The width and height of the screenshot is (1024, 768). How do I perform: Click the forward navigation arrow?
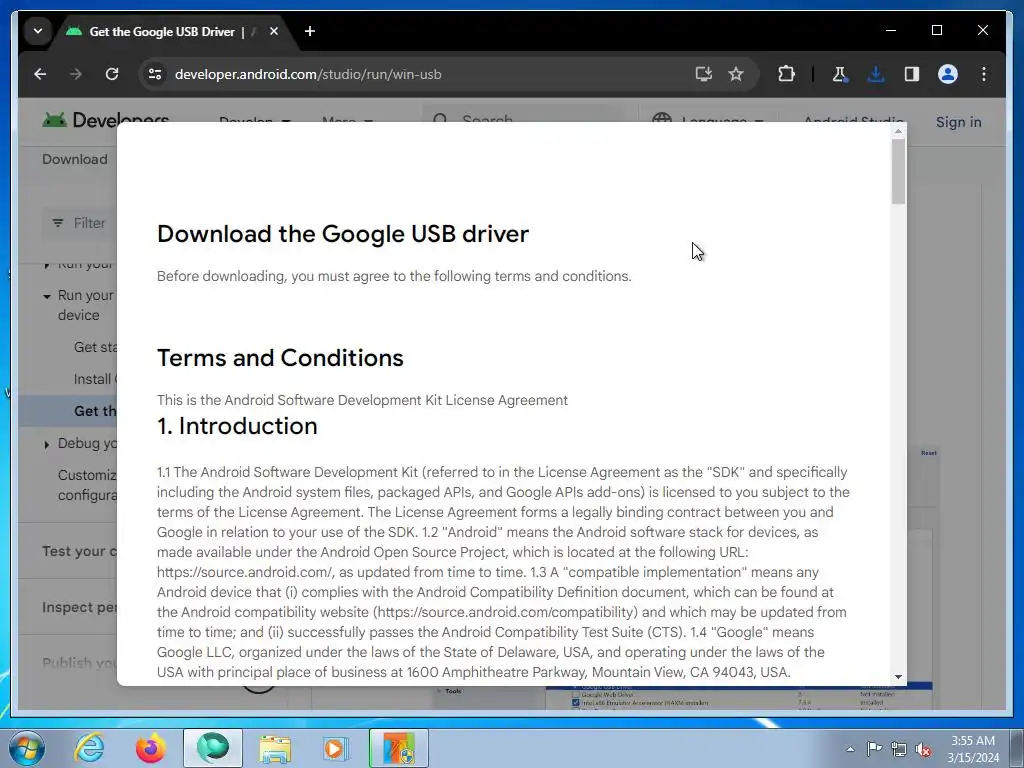76,74
